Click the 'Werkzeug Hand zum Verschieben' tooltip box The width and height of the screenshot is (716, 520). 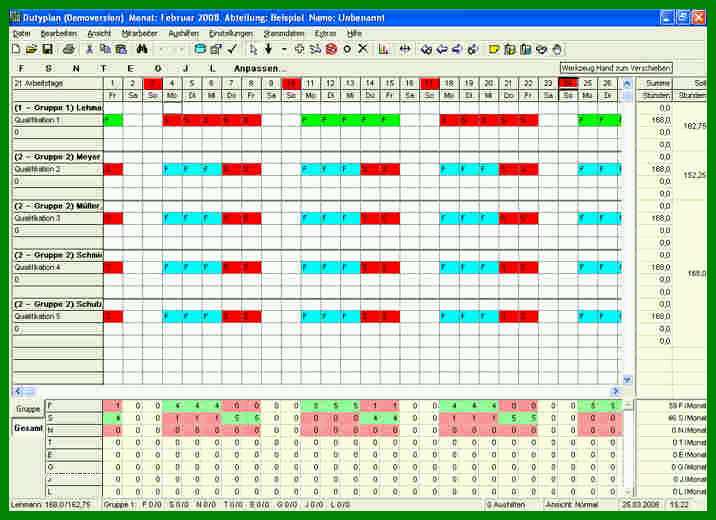click(x=616, y=68)
